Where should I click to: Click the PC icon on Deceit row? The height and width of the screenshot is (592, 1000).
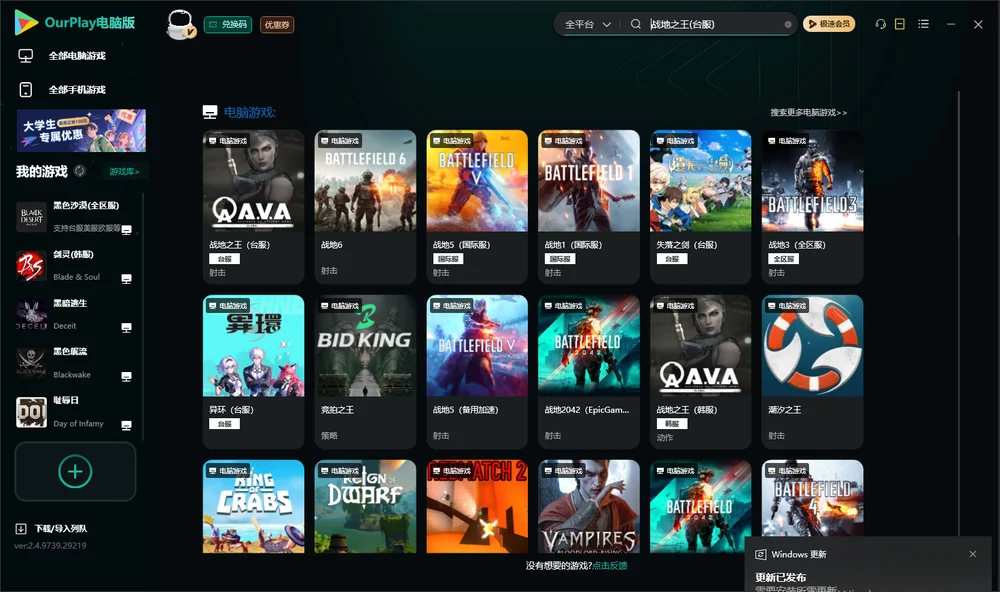pos(126,328)
